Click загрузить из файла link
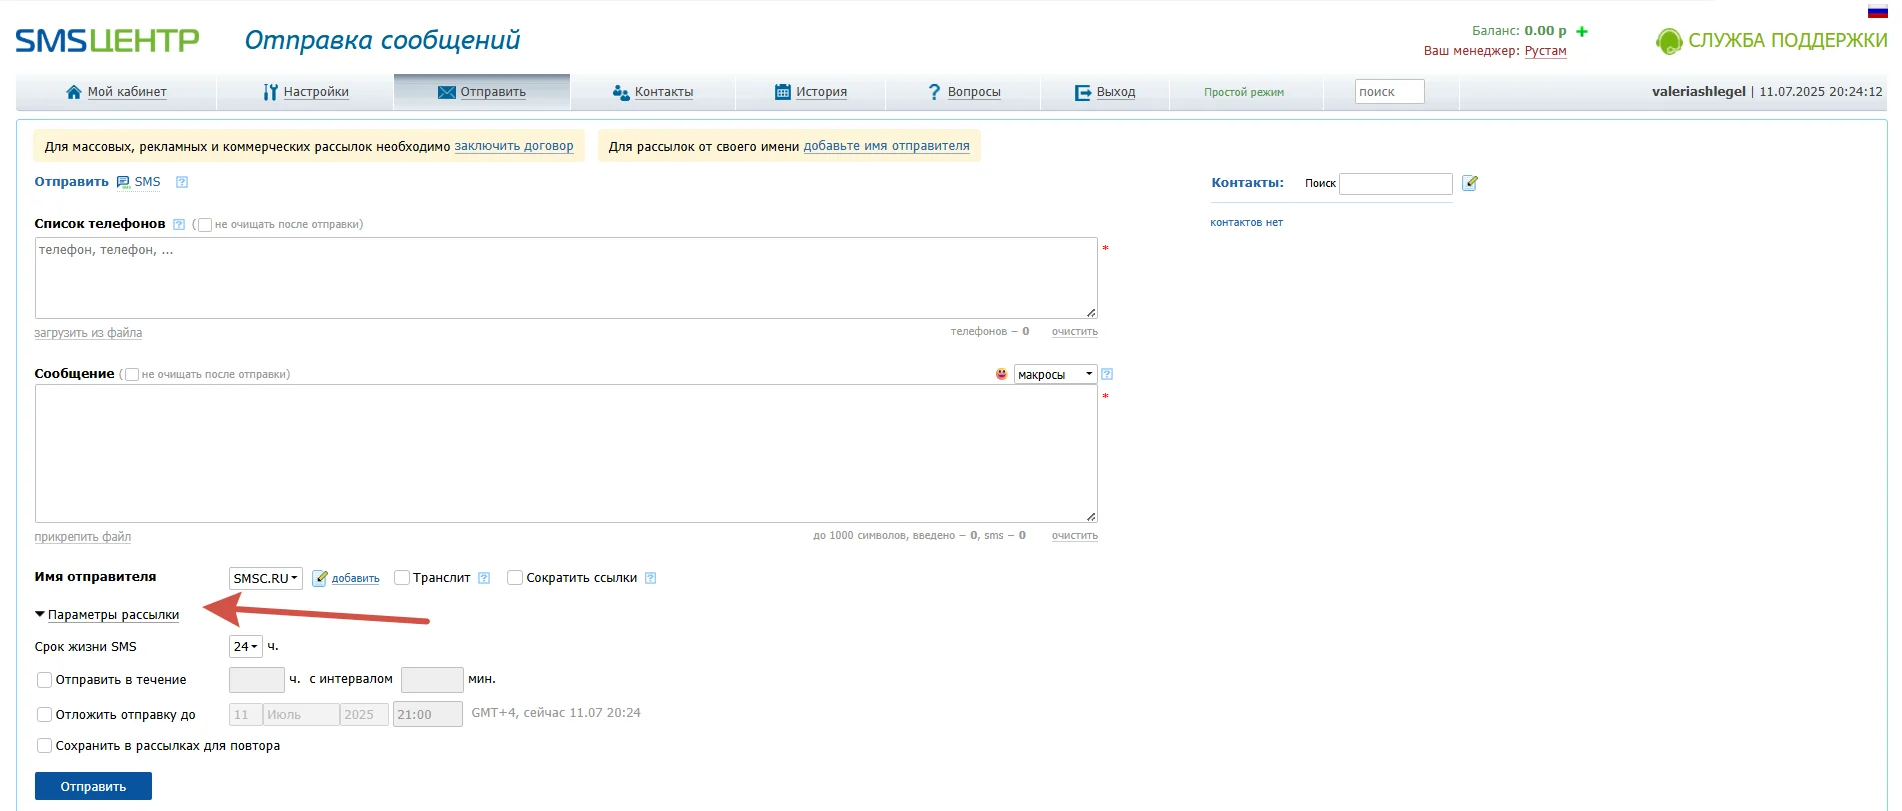Screen dimensions: 1902x811 [x=88, y=333]
